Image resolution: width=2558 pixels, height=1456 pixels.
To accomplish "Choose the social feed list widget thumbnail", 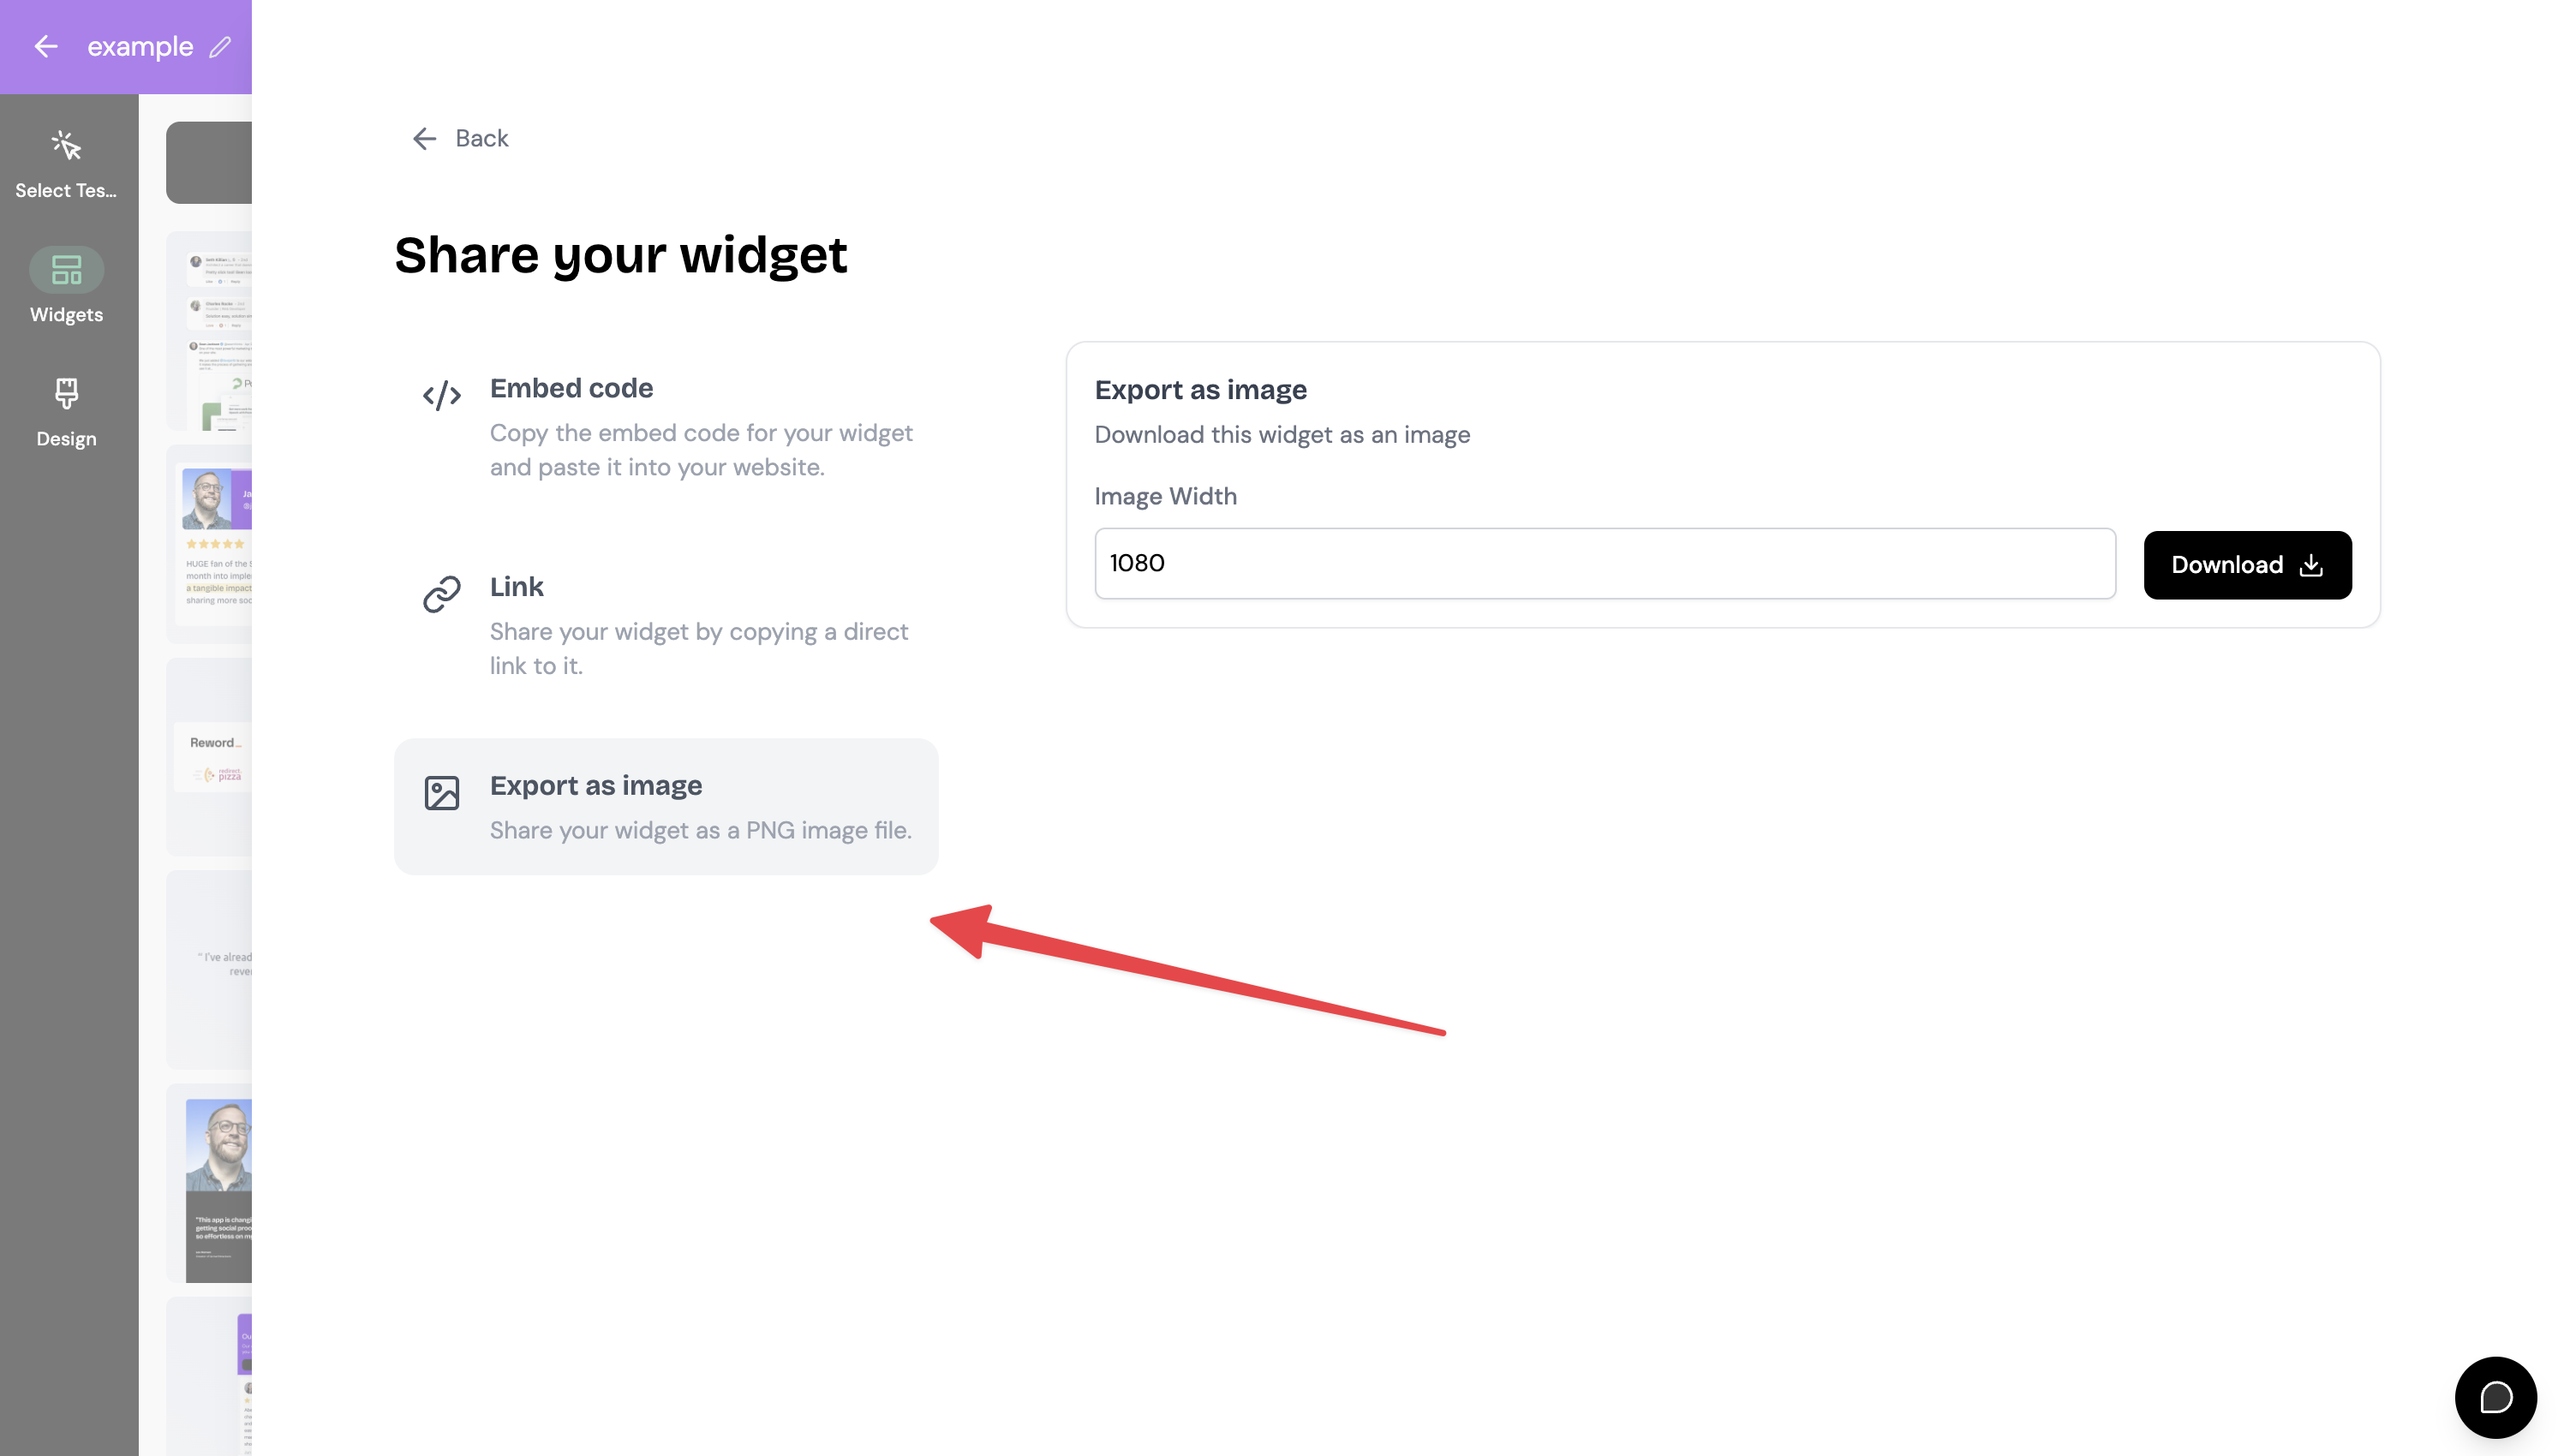I will pos(210,331).
